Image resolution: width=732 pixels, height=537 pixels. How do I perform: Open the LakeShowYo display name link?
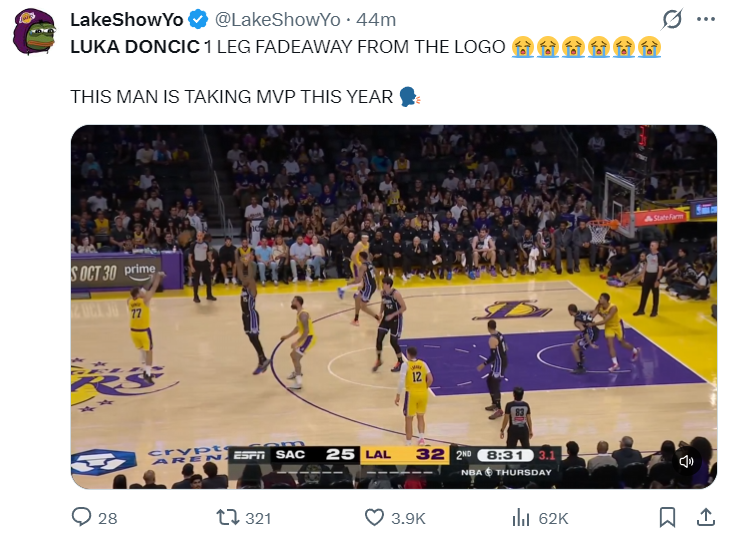point(127,20)
